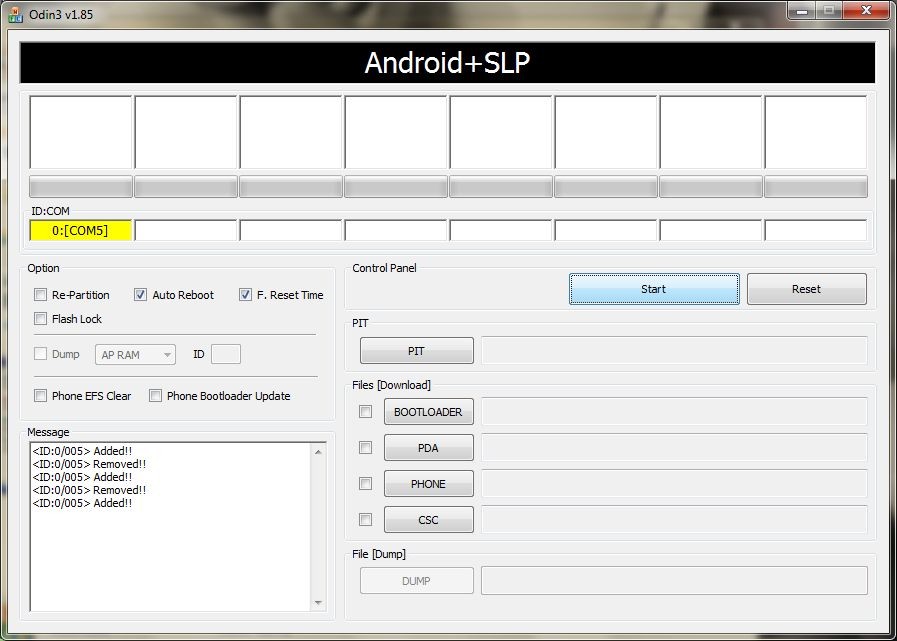Image resolution: width=897 pixels, height=641 pixels.
Task: Choose a PHONE modem file
Action: (428, 484)
